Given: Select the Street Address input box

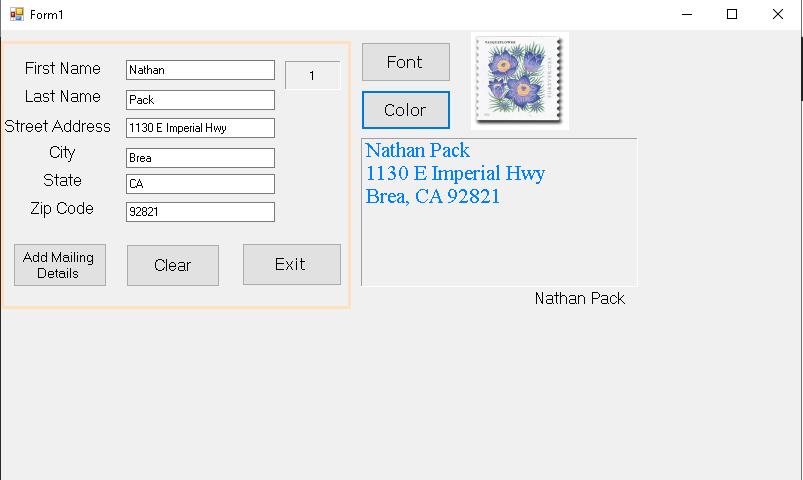Looking at the screenshot, I should (200, 128).
